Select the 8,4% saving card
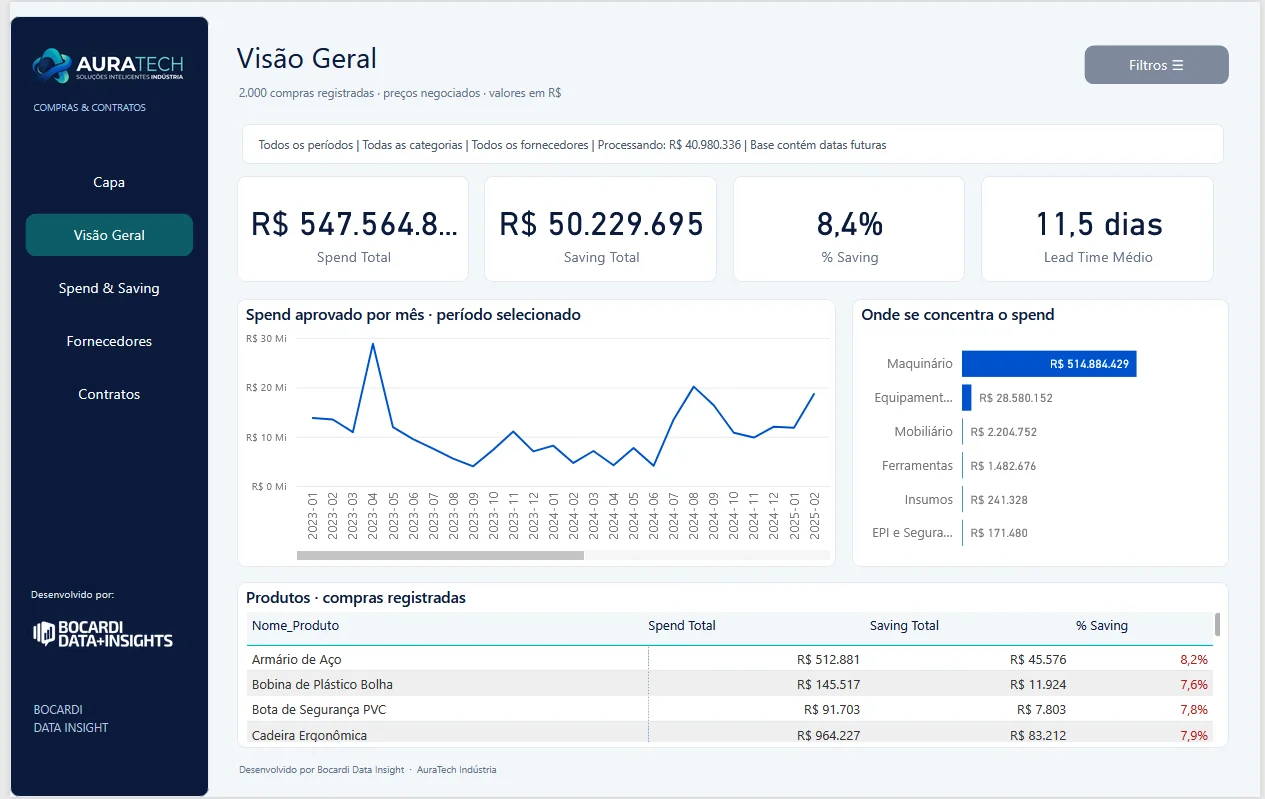Viewport: 1265px width, 799px height. [849, 229]
